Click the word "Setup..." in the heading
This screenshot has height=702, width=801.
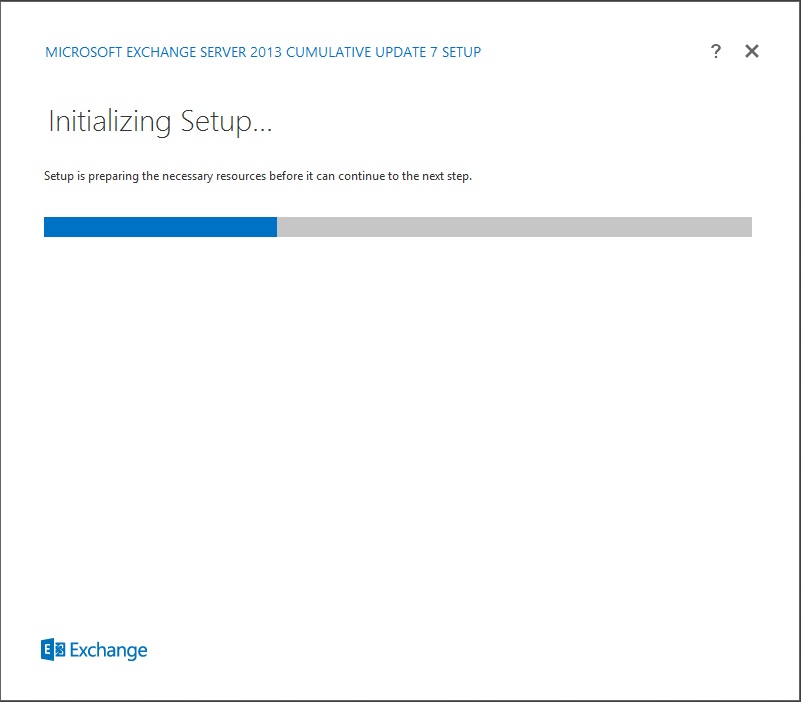[x=227, y=122]
